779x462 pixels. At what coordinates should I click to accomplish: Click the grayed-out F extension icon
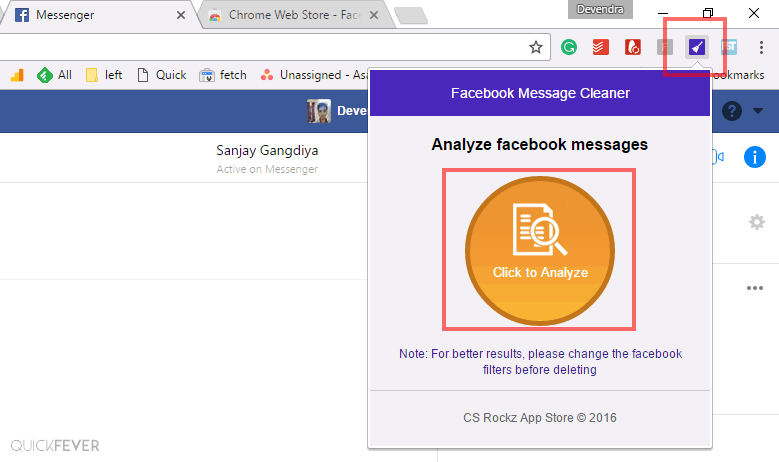665,47
